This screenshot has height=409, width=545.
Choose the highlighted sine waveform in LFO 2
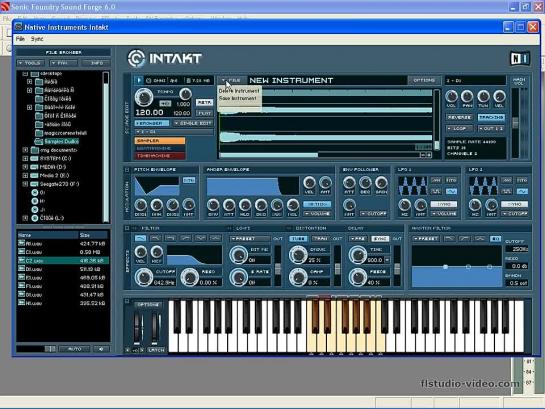tap(522, 191)
